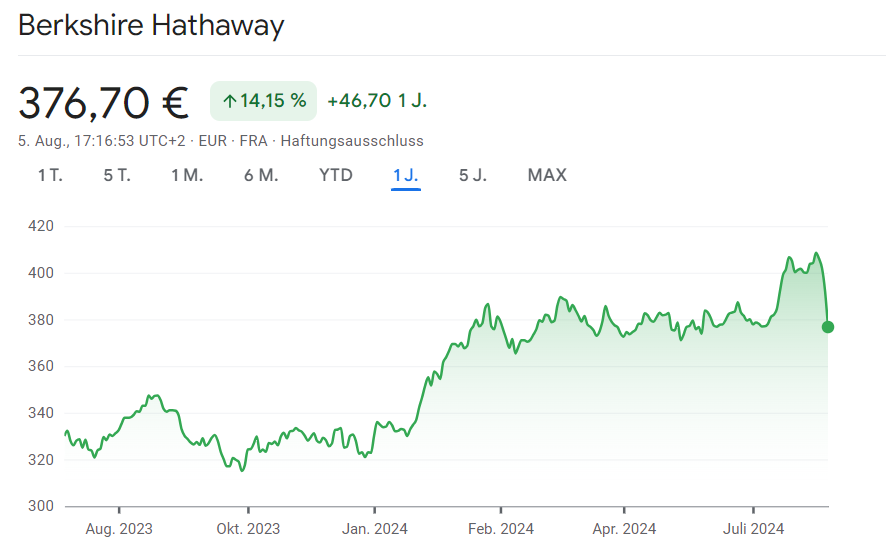This screenshot has width=886, height=560.
Task: Click the Apr. 2024 axis label
Action: [x=624, y=529]
